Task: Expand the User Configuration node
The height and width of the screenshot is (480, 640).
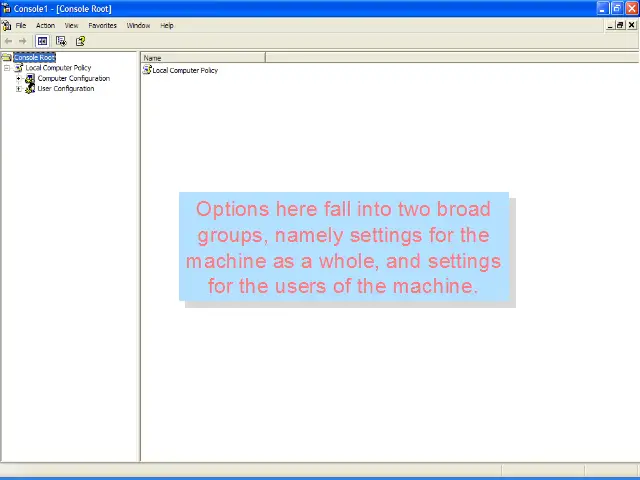Action: pyautogui.click(x=19, y=89)
